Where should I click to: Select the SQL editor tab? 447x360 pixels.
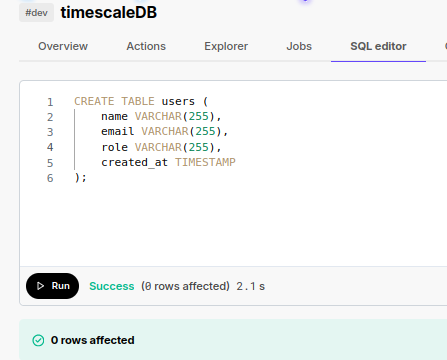378,46
